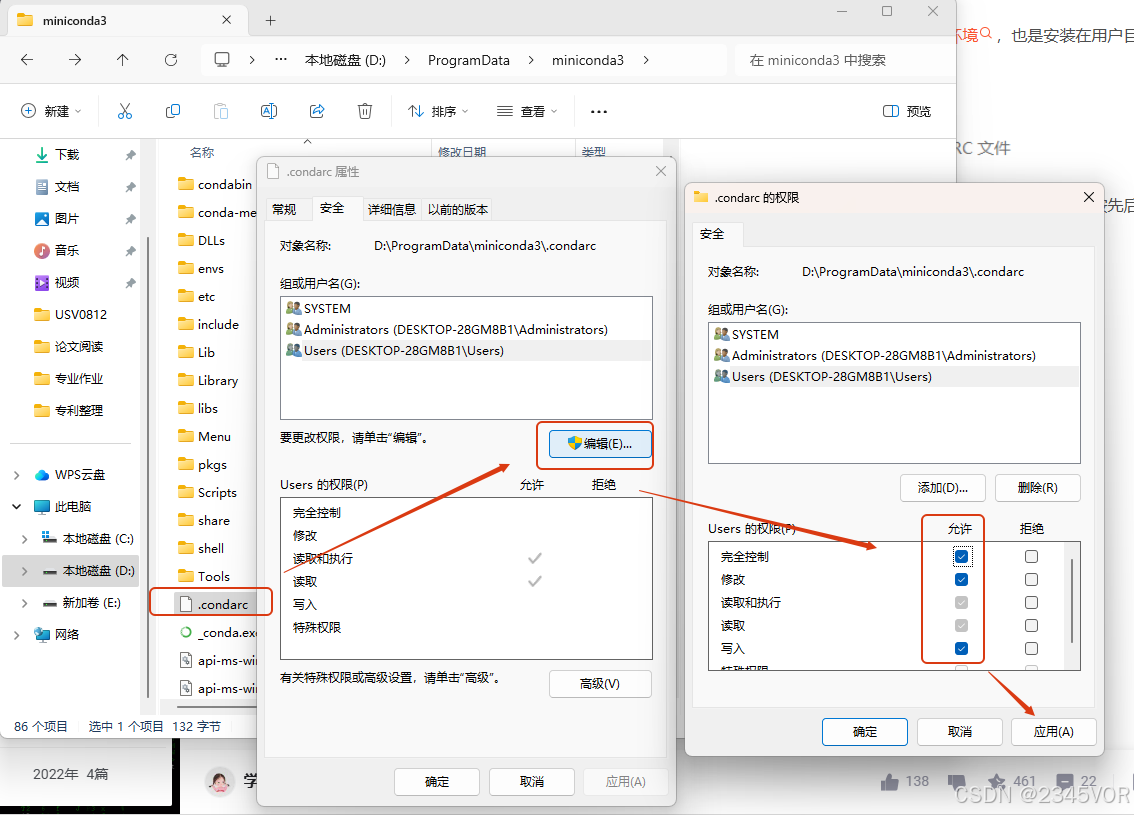Screen dimensions: 1134x815
Task: Check deny 写入 checkbox
Action: 1031,649
